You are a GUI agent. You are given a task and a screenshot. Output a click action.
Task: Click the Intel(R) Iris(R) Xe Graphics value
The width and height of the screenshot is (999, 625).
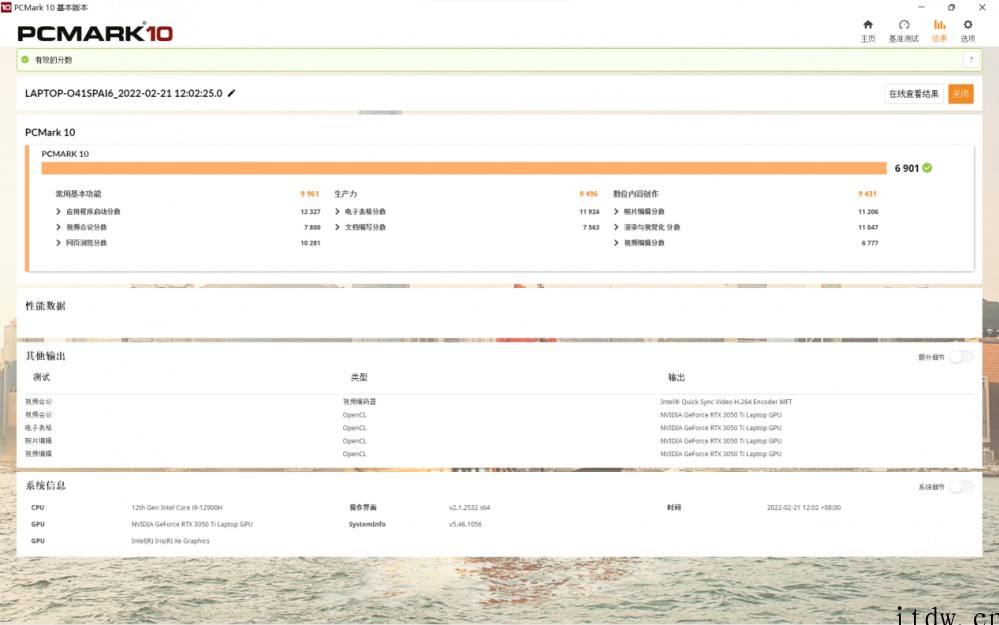click(170, 541)
